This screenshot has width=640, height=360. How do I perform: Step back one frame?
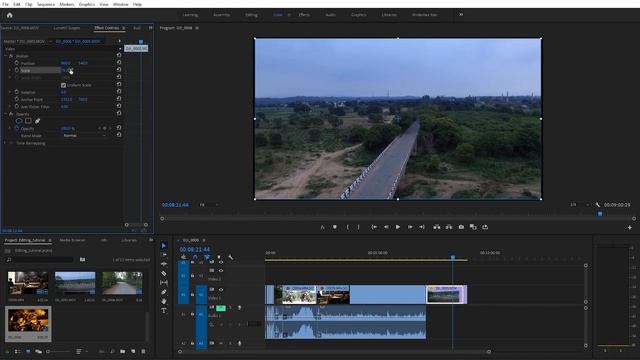pos(386,227)
